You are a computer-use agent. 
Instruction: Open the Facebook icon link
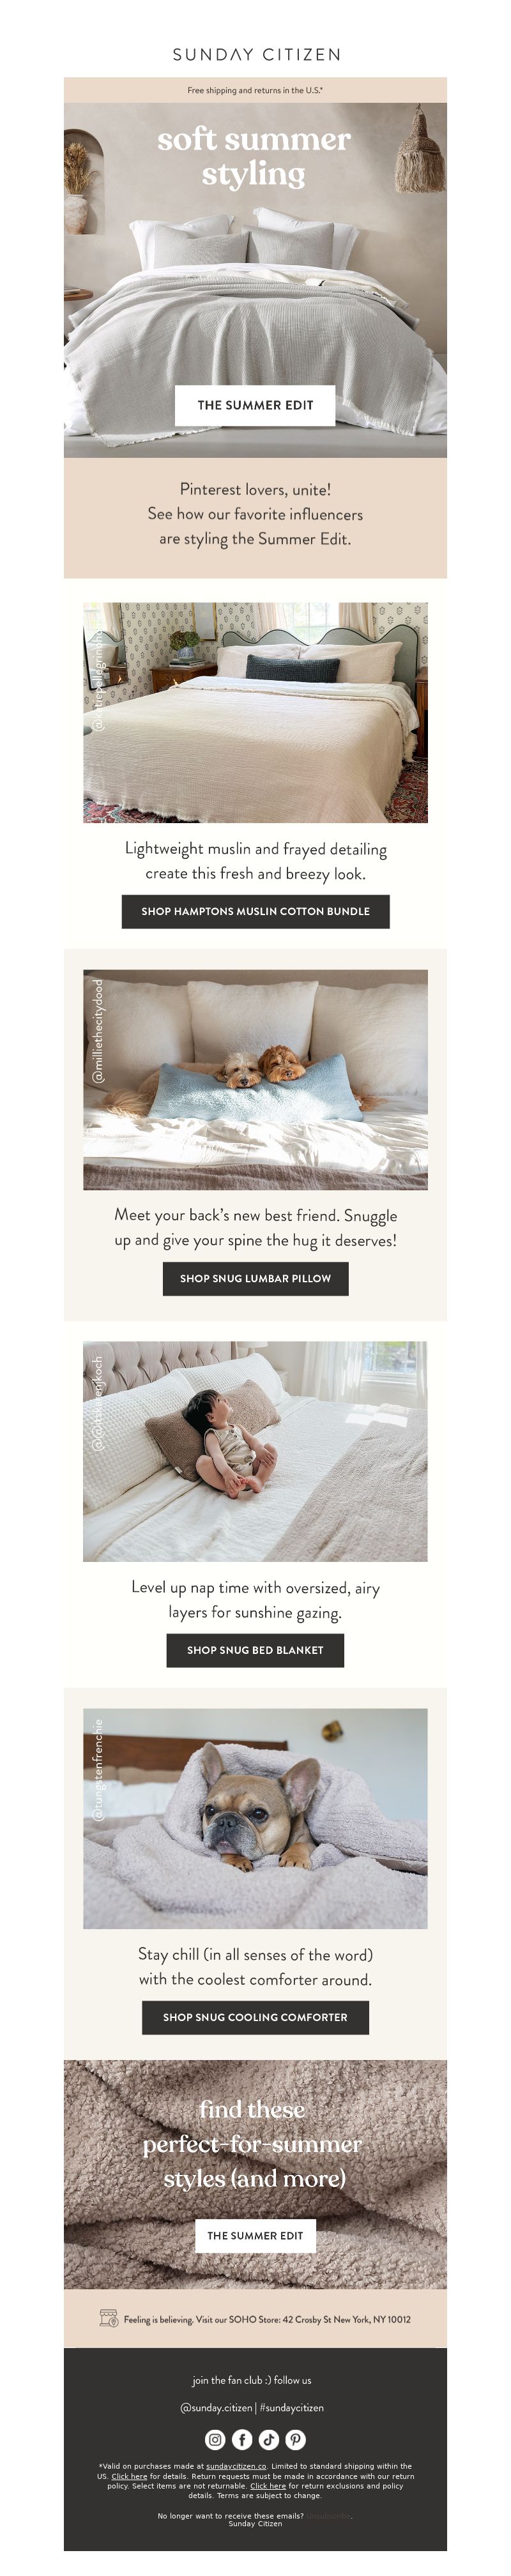click(x=242, y=2439)
